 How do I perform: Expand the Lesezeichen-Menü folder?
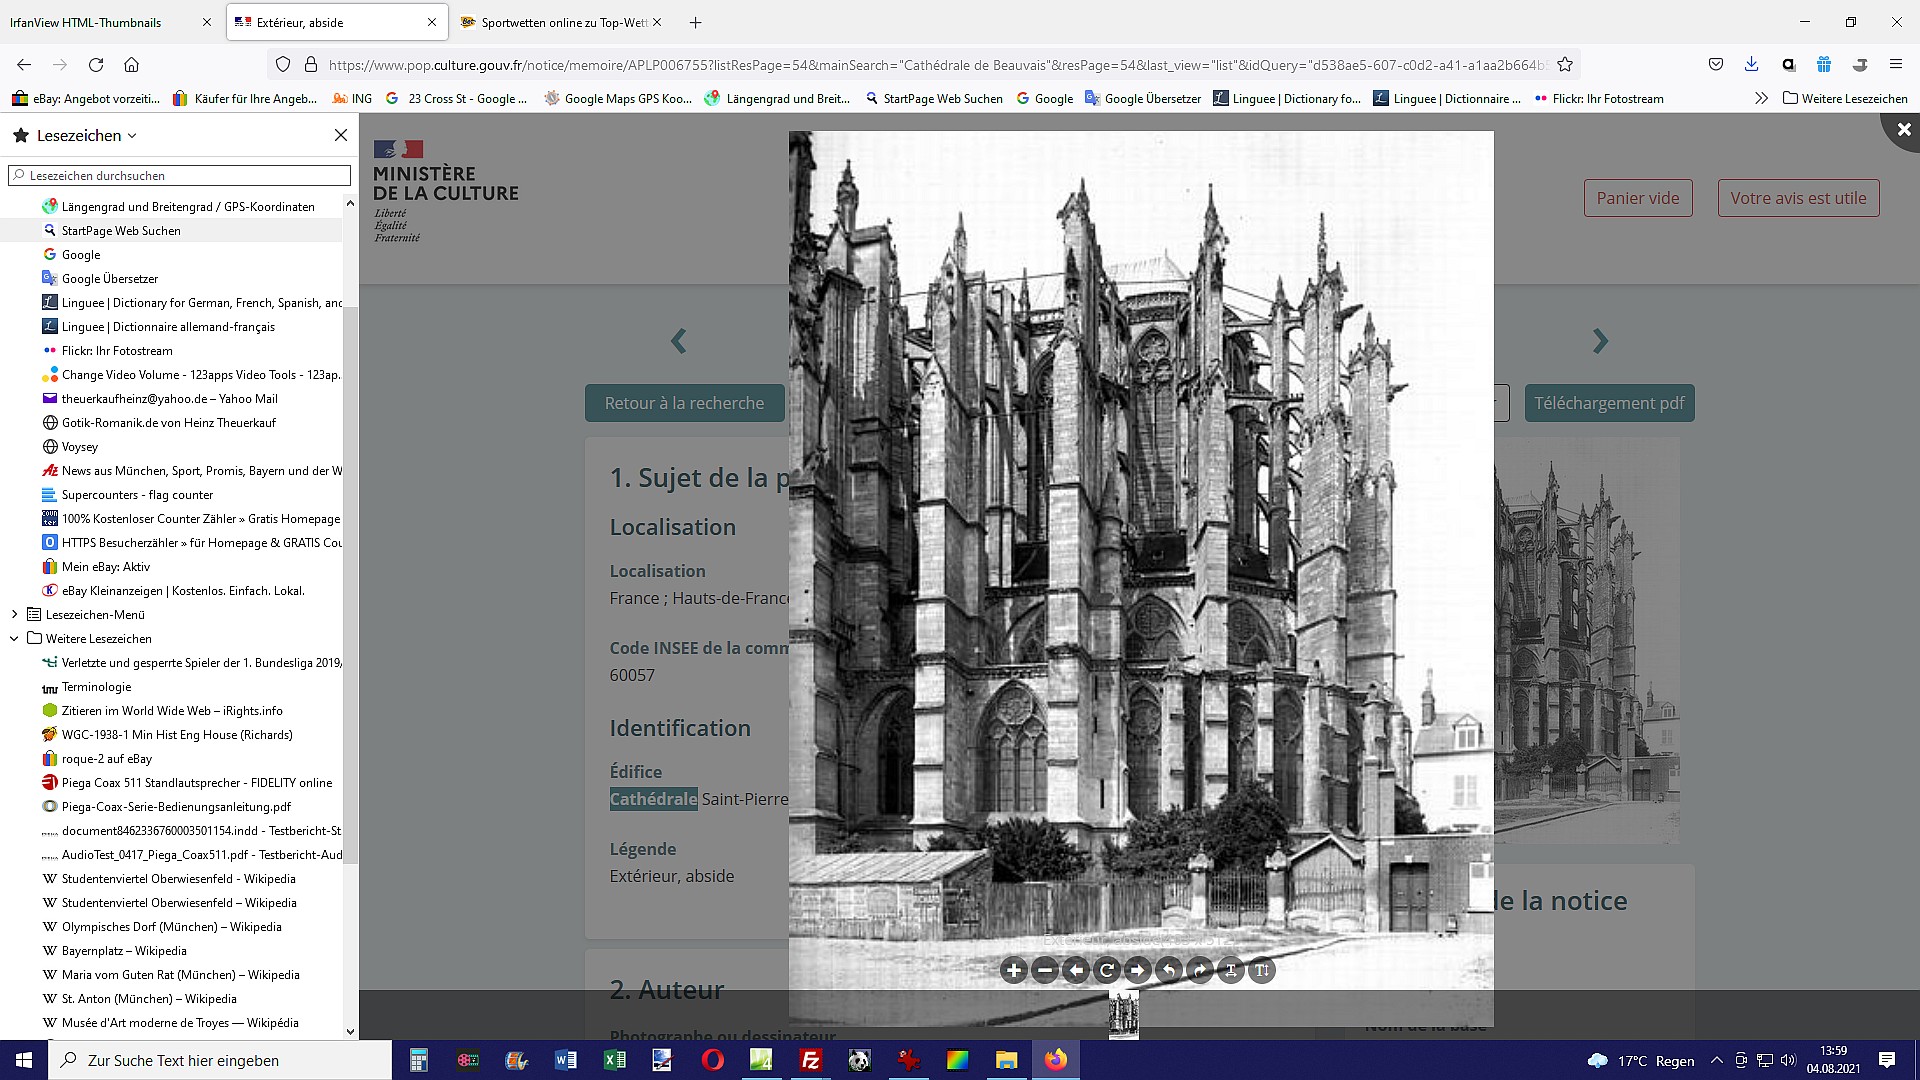click(14, 615)
